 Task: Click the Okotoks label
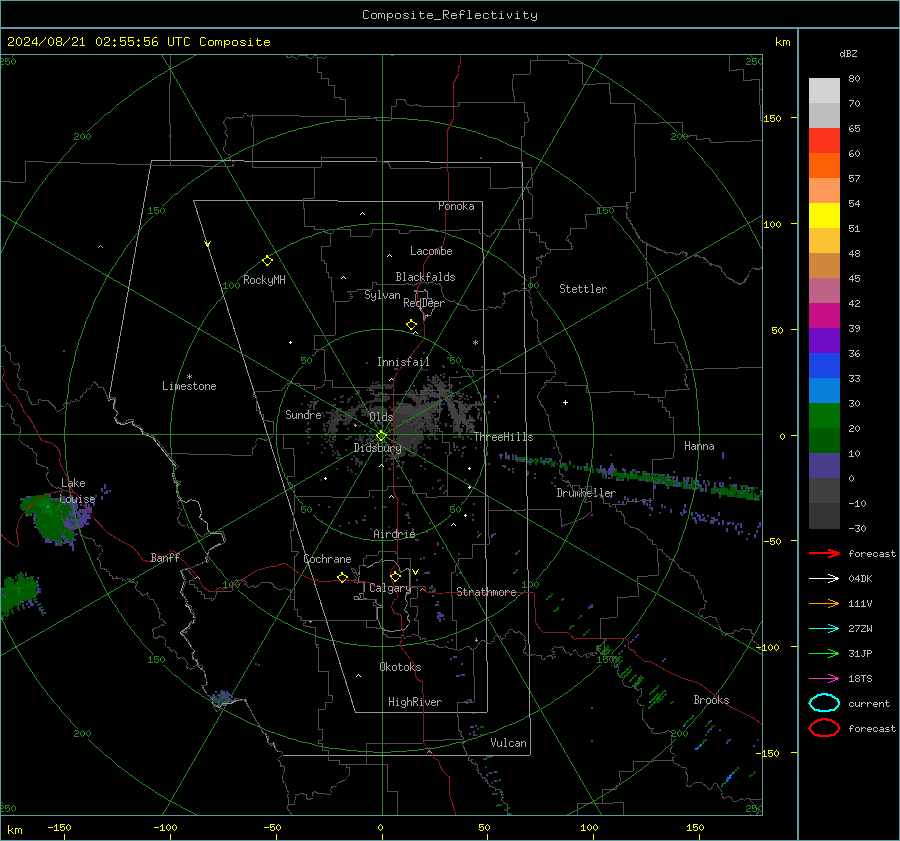pyautogui.click(x=400, y=667)
